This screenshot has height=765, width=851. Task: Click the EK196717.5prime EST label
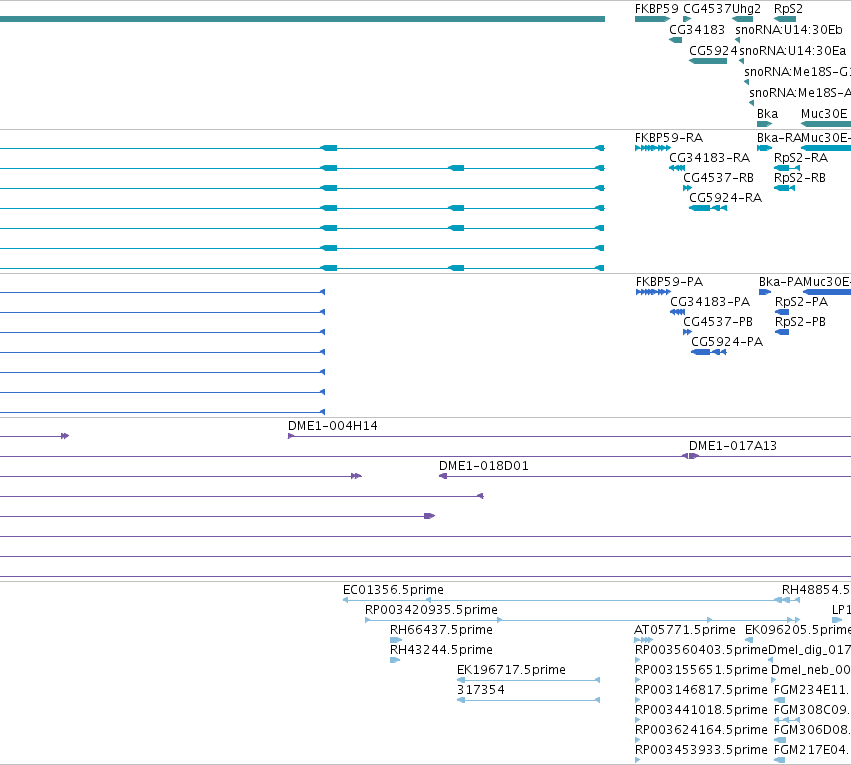[x=511, y=671]
